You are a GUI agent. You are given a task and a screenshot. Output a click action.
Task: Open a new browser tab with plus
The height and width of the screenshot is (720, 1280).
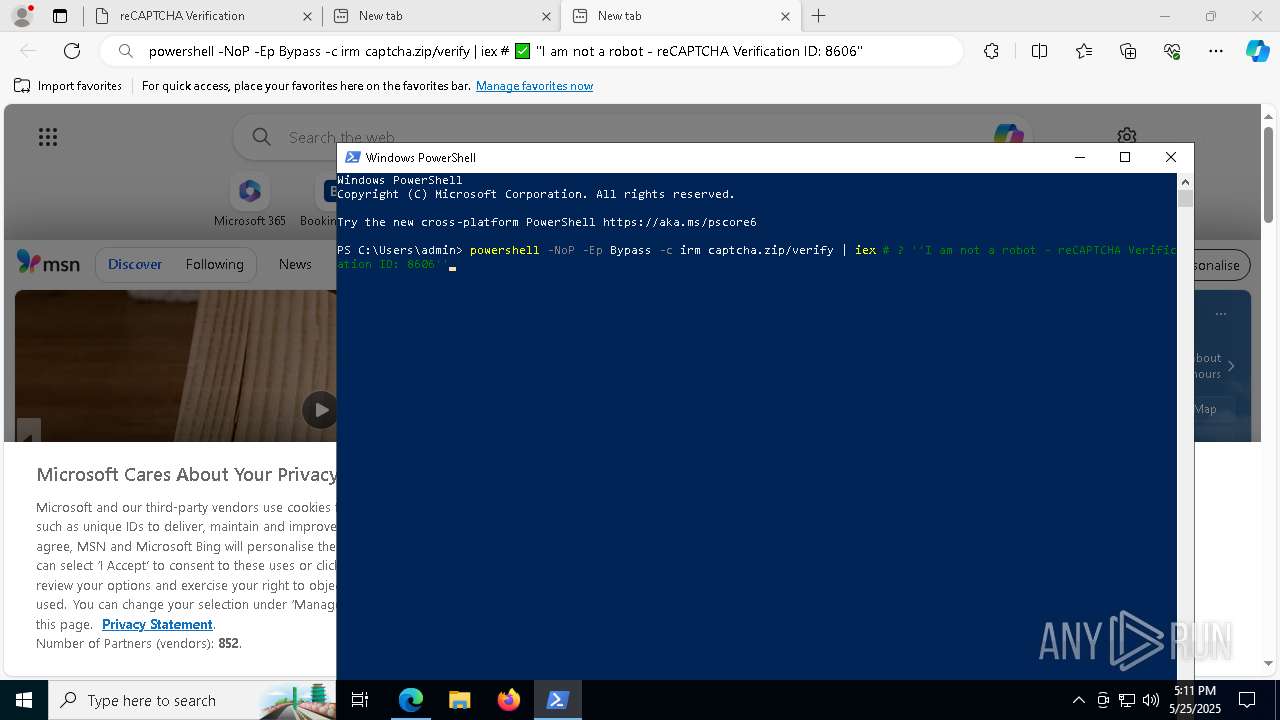click(x=819, y=16)
